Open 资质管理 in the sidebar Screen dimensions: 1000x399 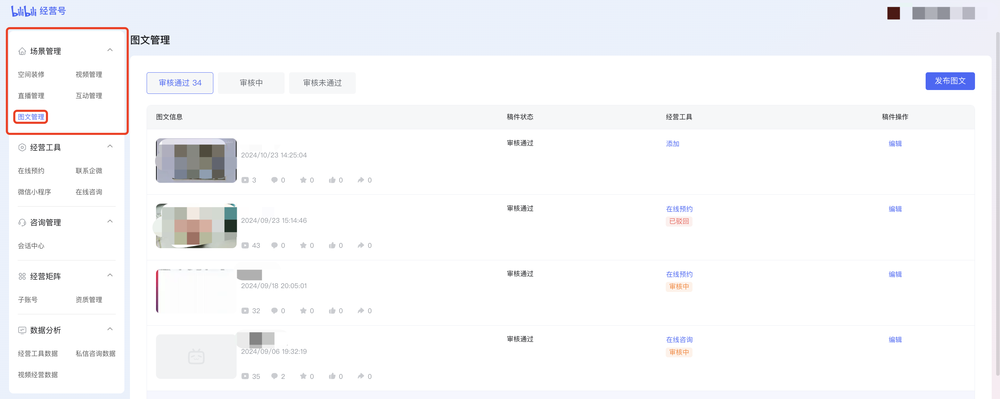point(89,300)
